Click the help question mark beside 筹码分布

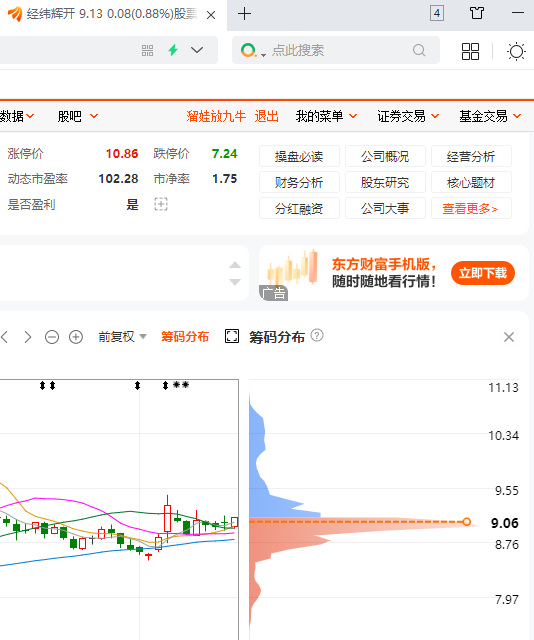pos(317,336)
